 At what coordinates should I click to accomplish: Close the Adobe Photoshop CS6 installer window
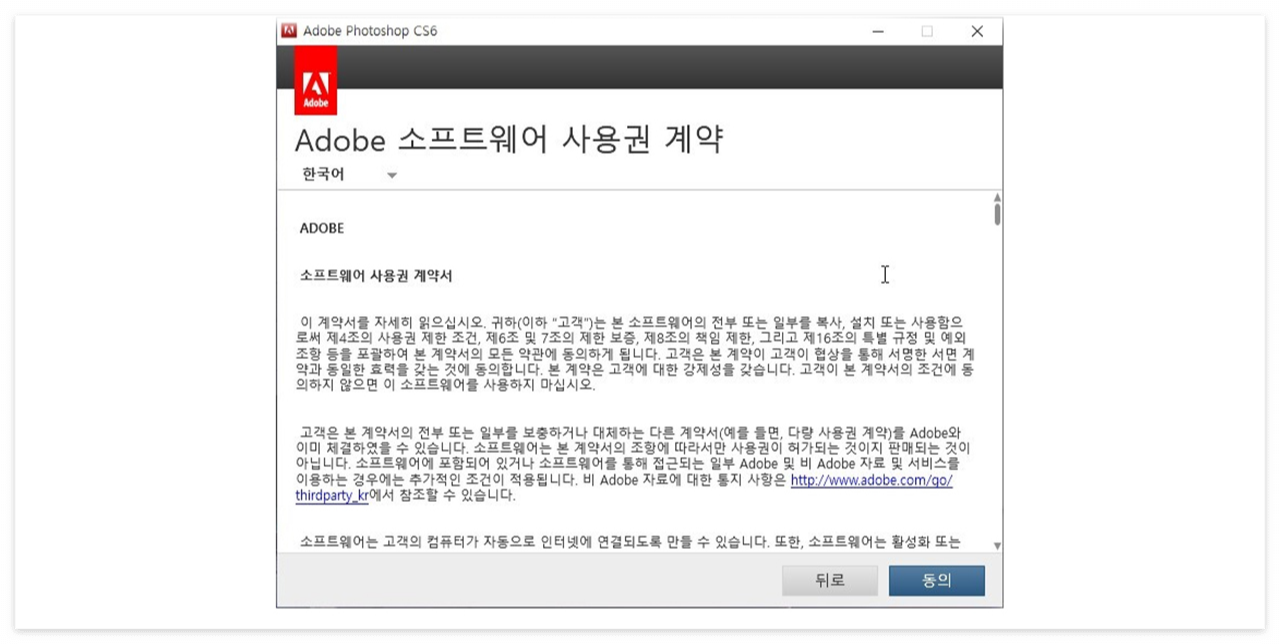pyautogui.click(x=977, y=31)
